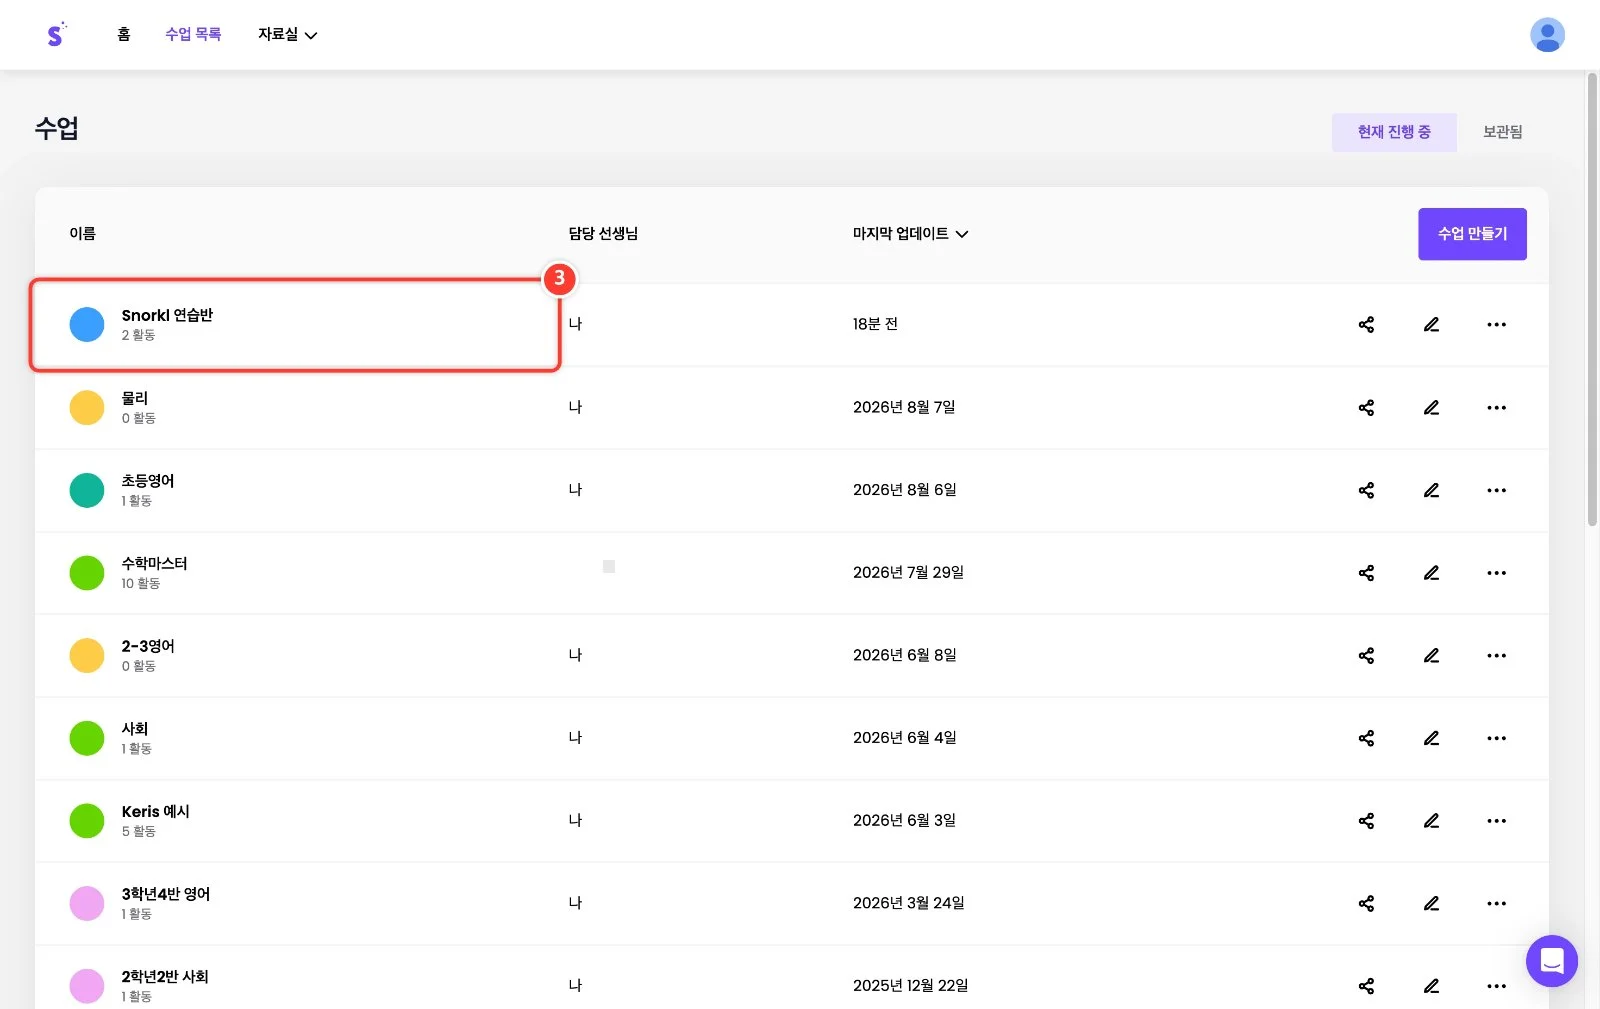
Task: Click the Snorkl logo
Action: [x=56, y=35]
